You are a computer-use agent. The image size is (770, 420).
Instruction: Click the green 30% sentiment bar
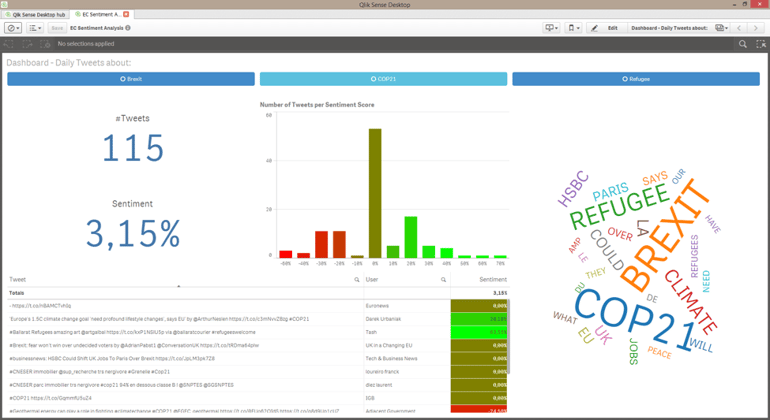[x=429, y=252]
